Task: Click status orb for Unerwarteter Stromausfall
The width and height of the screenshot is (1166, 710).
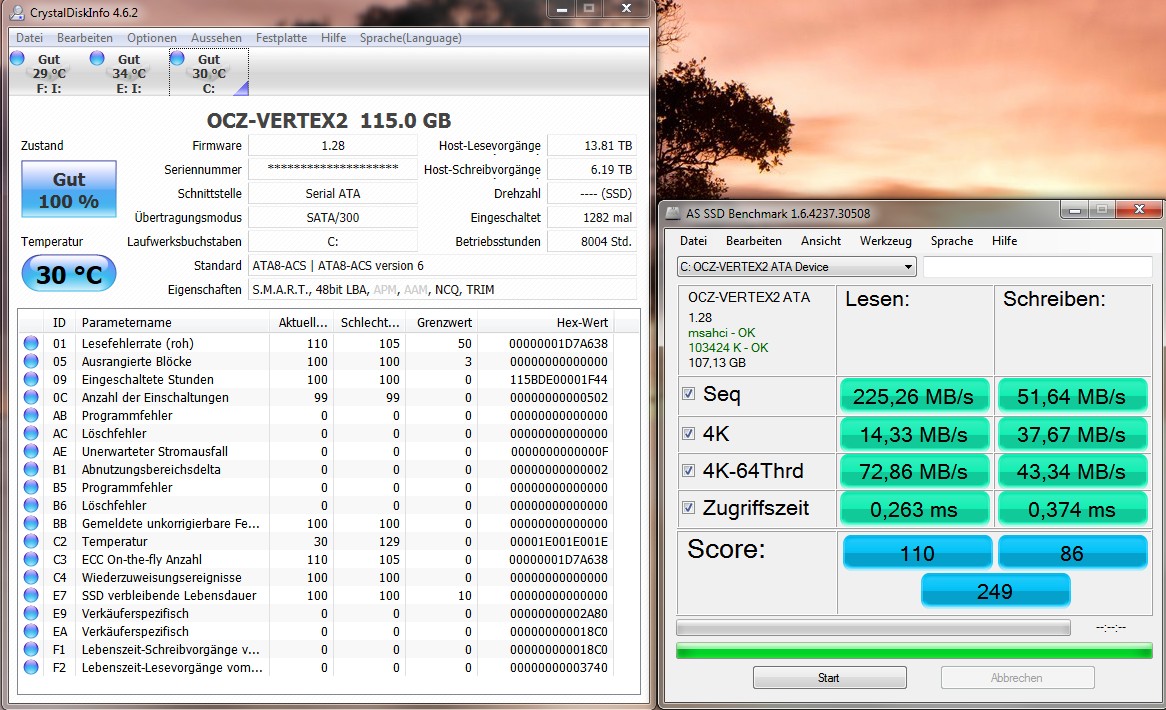Action: click(31, 451)
